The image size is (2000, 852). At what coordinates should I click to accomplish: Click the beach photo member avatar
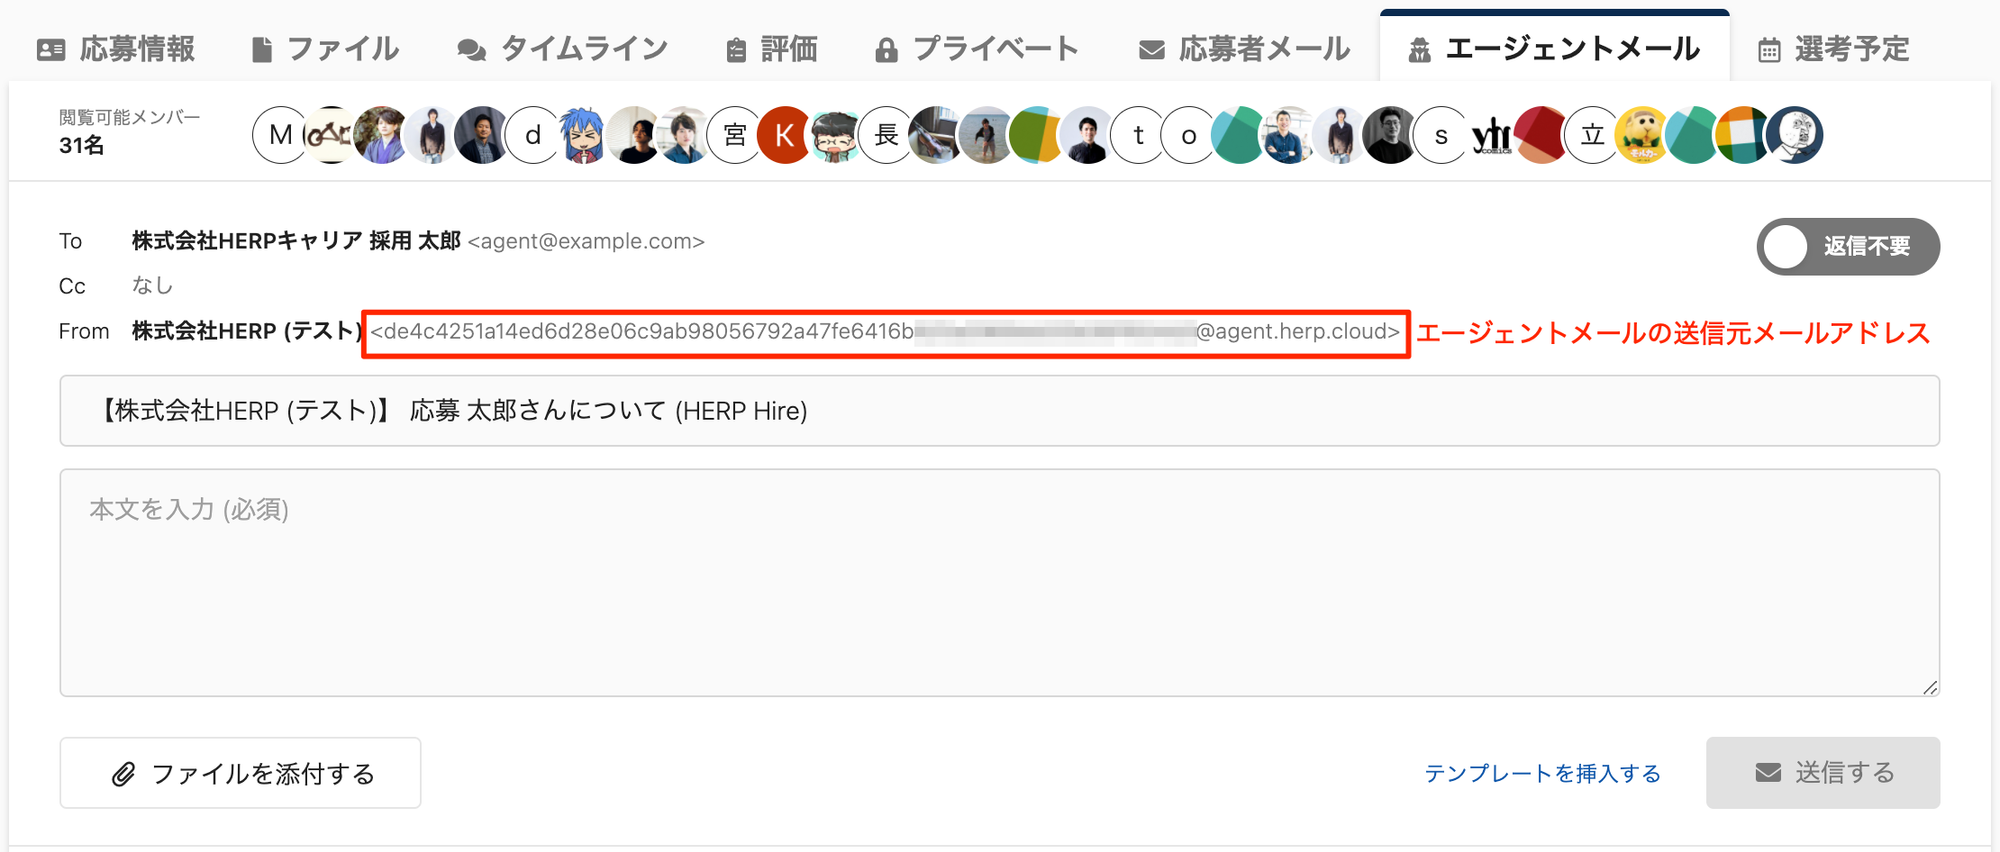[x=987, y=135]
